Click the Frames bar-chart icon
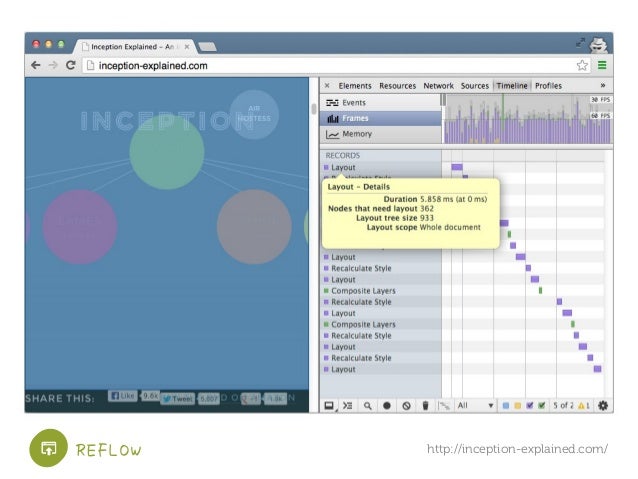638x479 pixels. tap(333, 118)
